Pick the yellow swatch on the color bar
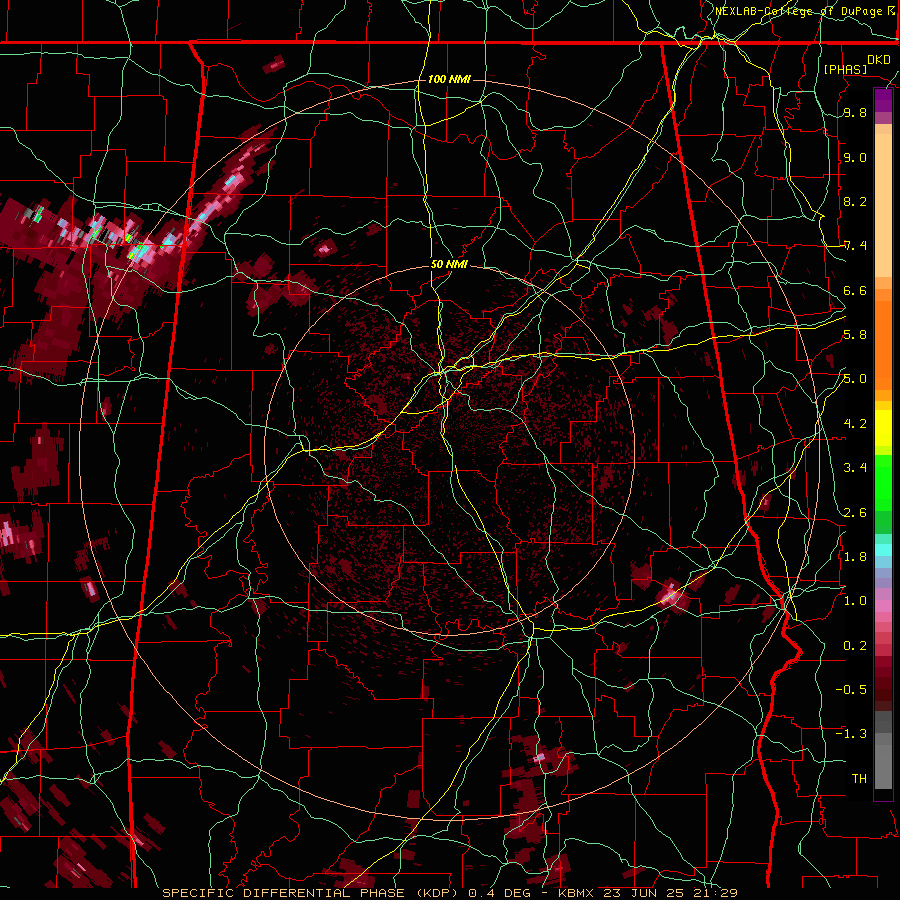Screen dimensions: 900x900 883,428
